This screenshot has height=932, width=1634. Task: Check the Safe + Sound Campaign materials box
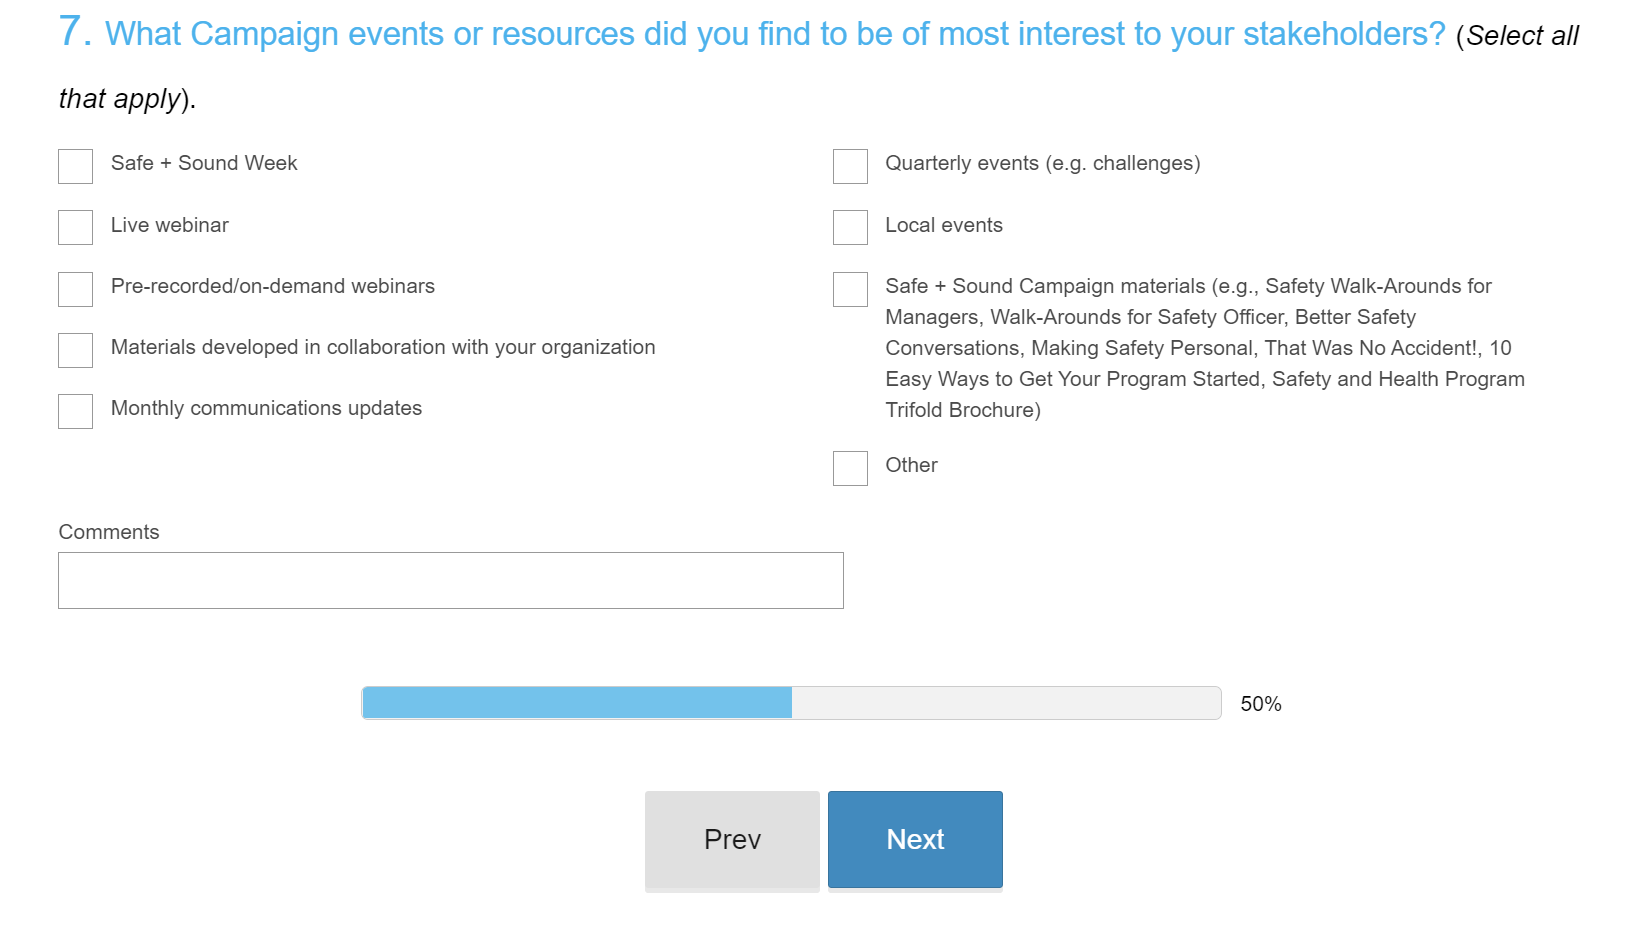pyautogui.click(x=850, y=289)
